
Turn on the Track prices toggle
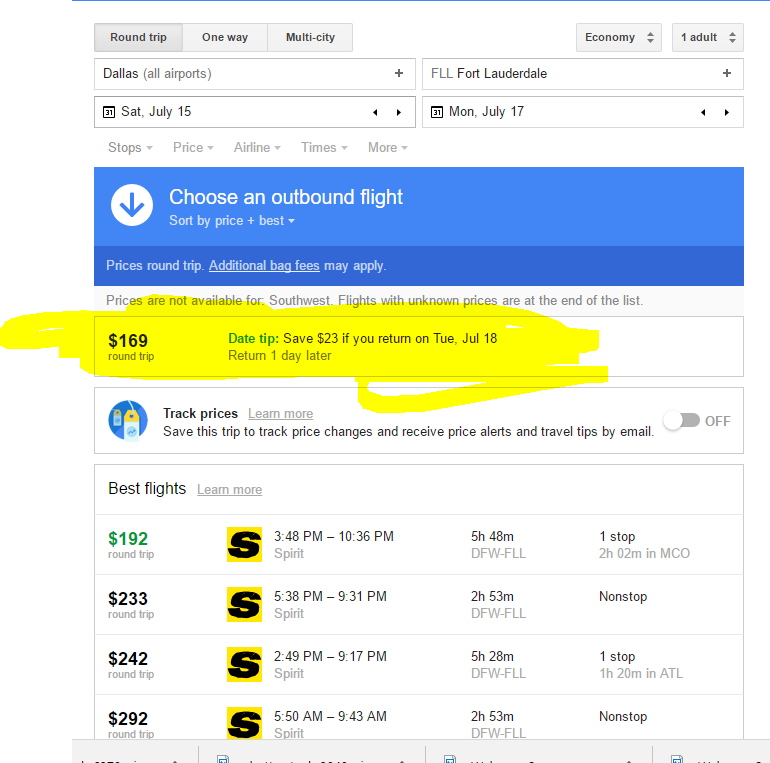[x=682, y=421]
